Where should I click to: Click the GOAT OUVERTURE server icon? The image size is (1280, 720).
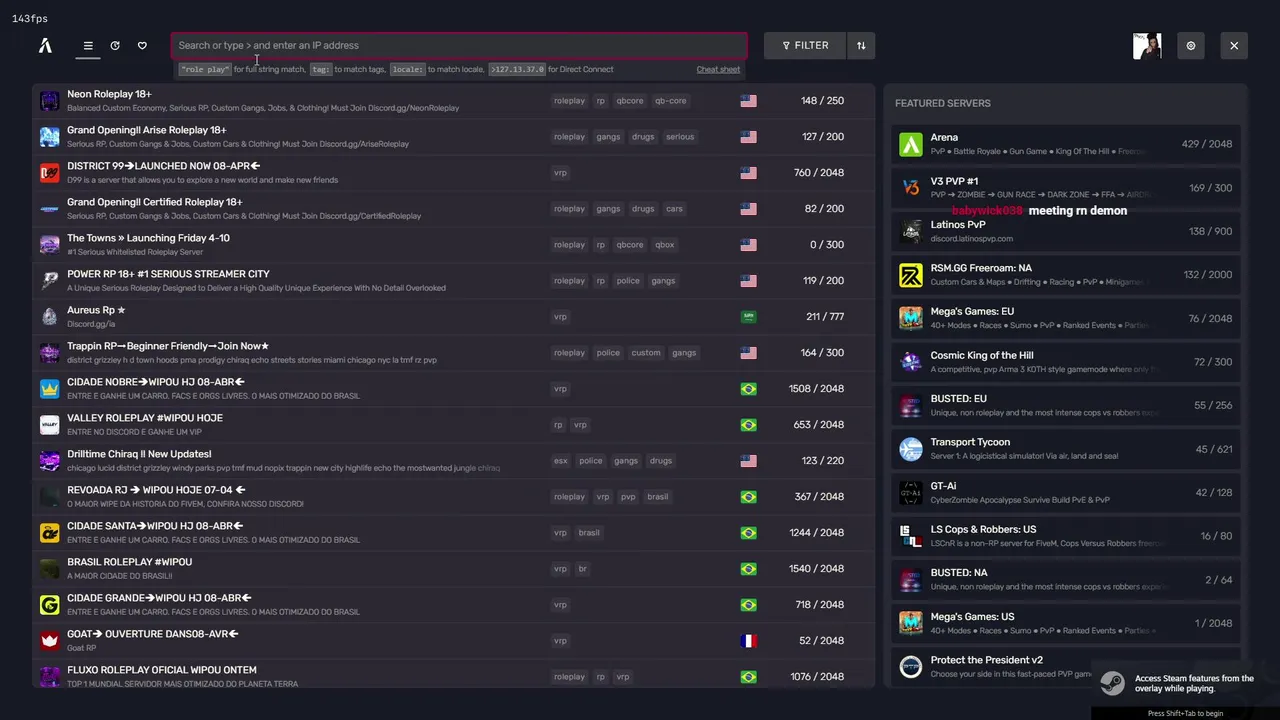point(49,641)
